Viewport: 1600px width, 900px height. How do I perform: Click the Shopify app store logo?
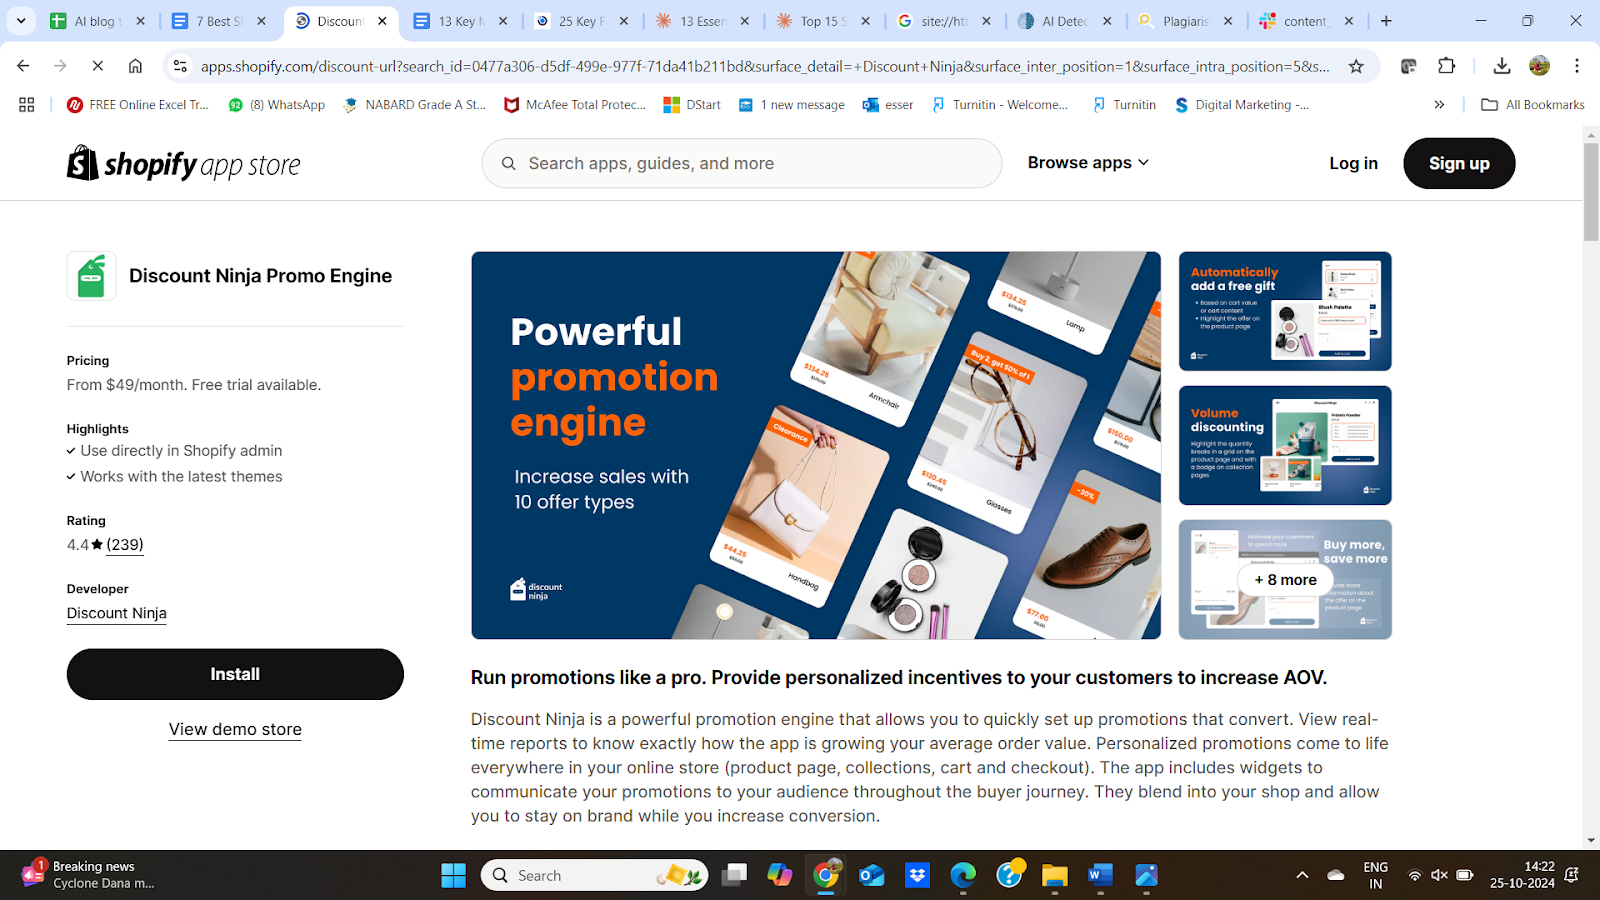(183, 163)
